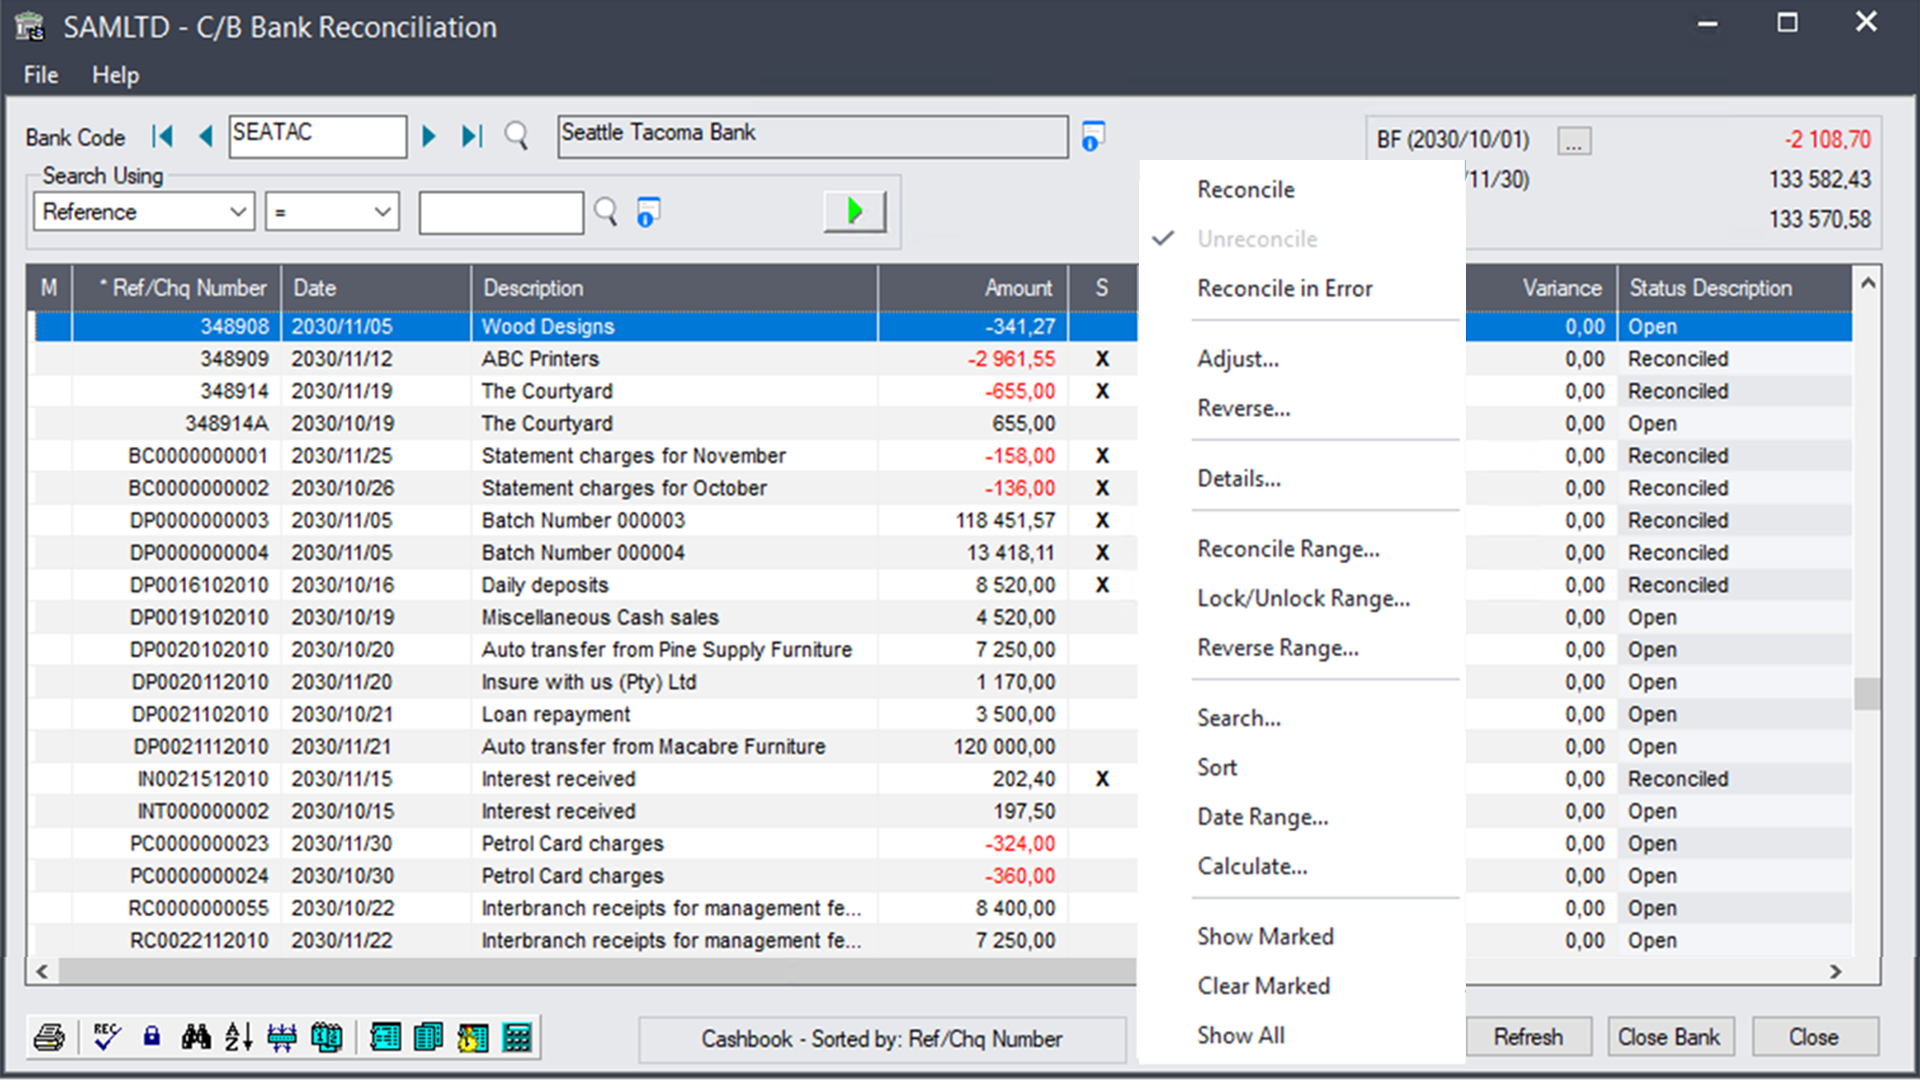Click the Bank Code field showing SEATAC
Screen dimensions: 1920x1080
317,135
